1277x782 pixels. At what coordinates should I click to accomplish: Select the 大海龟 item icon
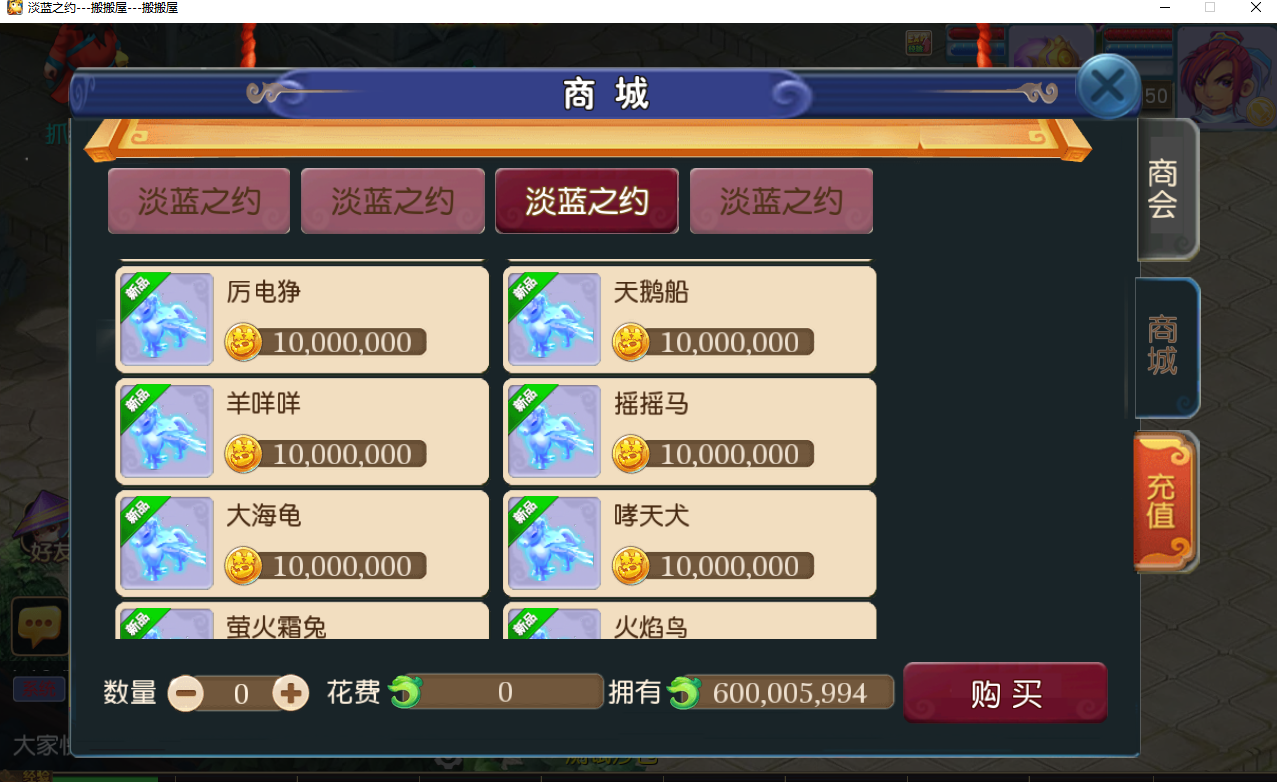[167, 543]
